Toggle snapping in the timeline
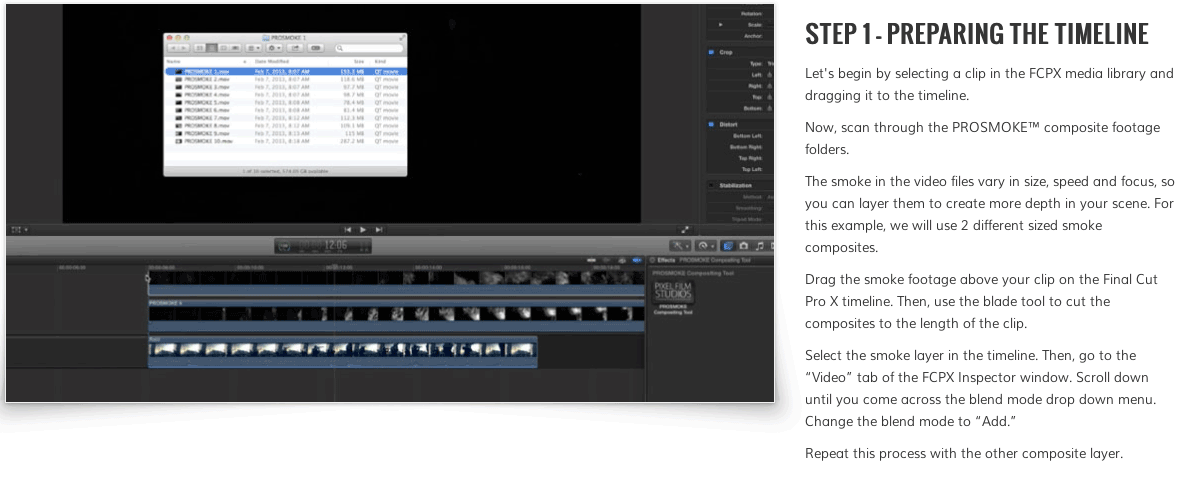Screen dimensions: 1192x477 point(637,260)
